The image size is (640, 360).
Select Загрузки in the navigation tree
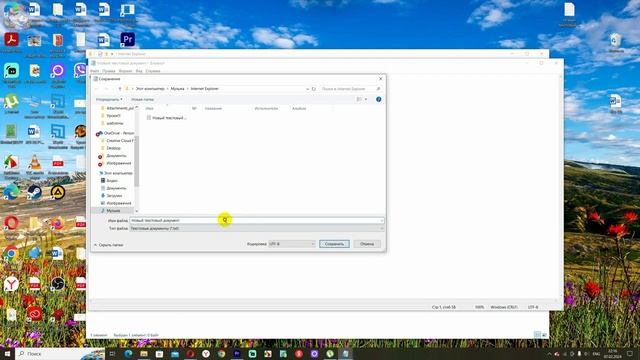click(x=114, y=196)
